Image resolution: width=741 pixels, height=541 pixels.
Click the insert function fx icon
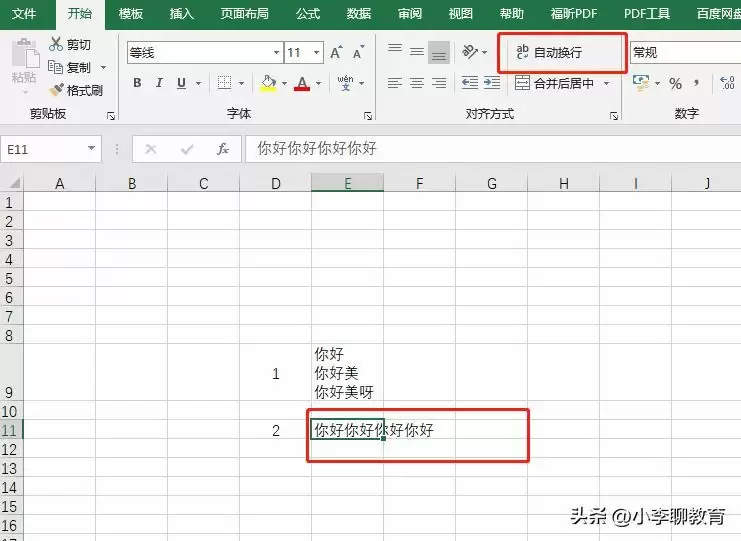[x=223, y=149]
